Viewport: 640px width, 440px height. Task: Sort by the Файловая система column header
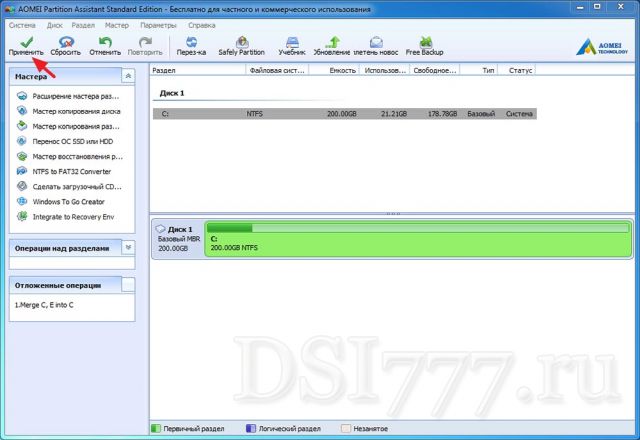pos(277,70)
